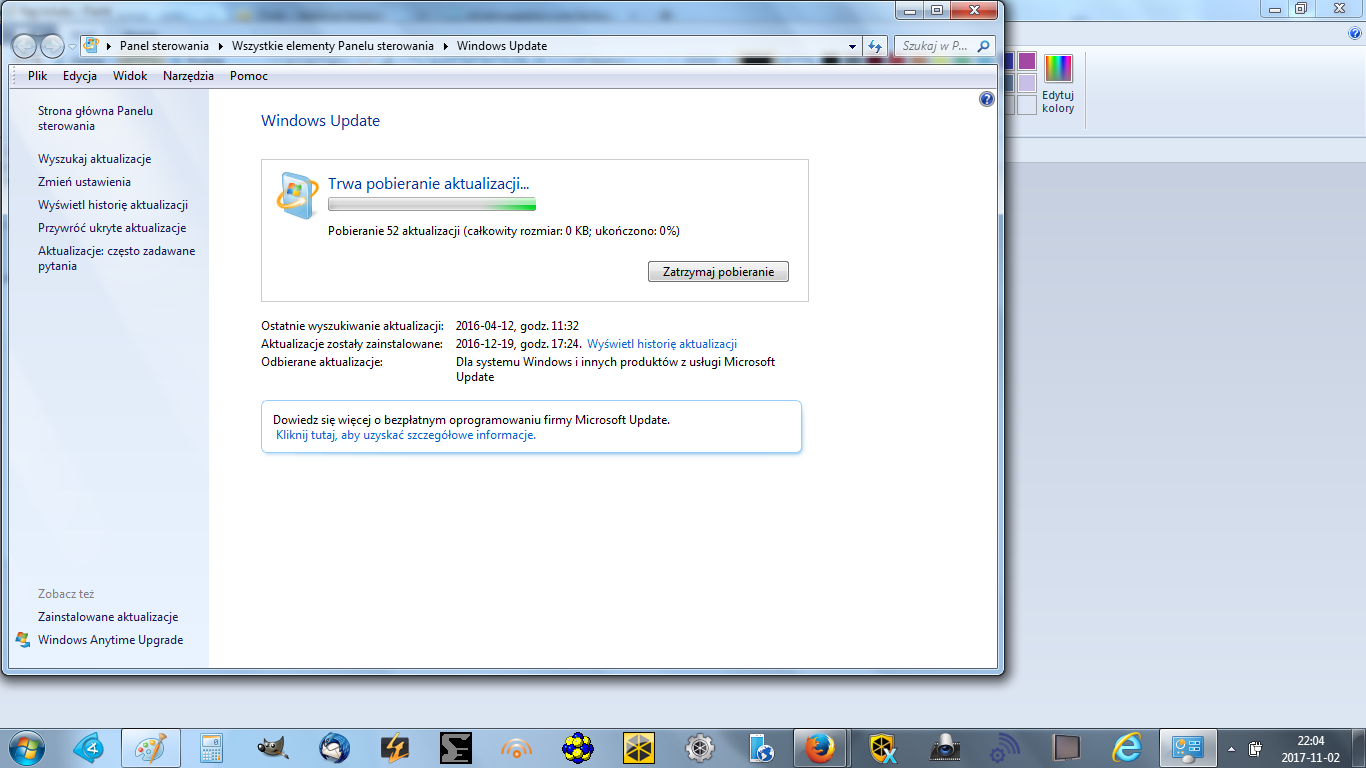Click the black S-shaped taskbar icon
This screenshot has width=1366, height=768.
point(456,748)
